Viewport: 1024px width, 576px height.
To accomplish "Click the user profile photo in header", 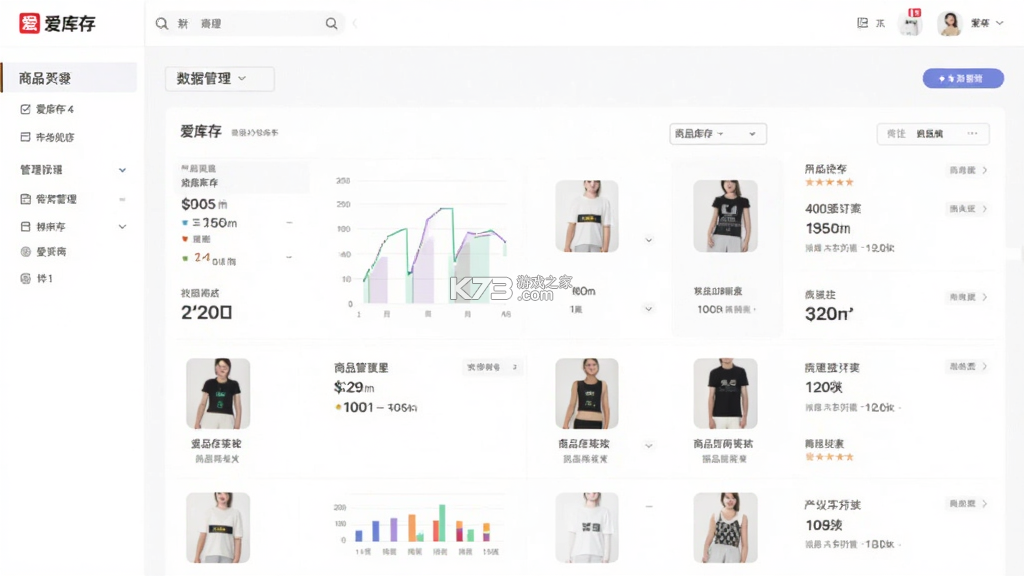I will [950, 24].
